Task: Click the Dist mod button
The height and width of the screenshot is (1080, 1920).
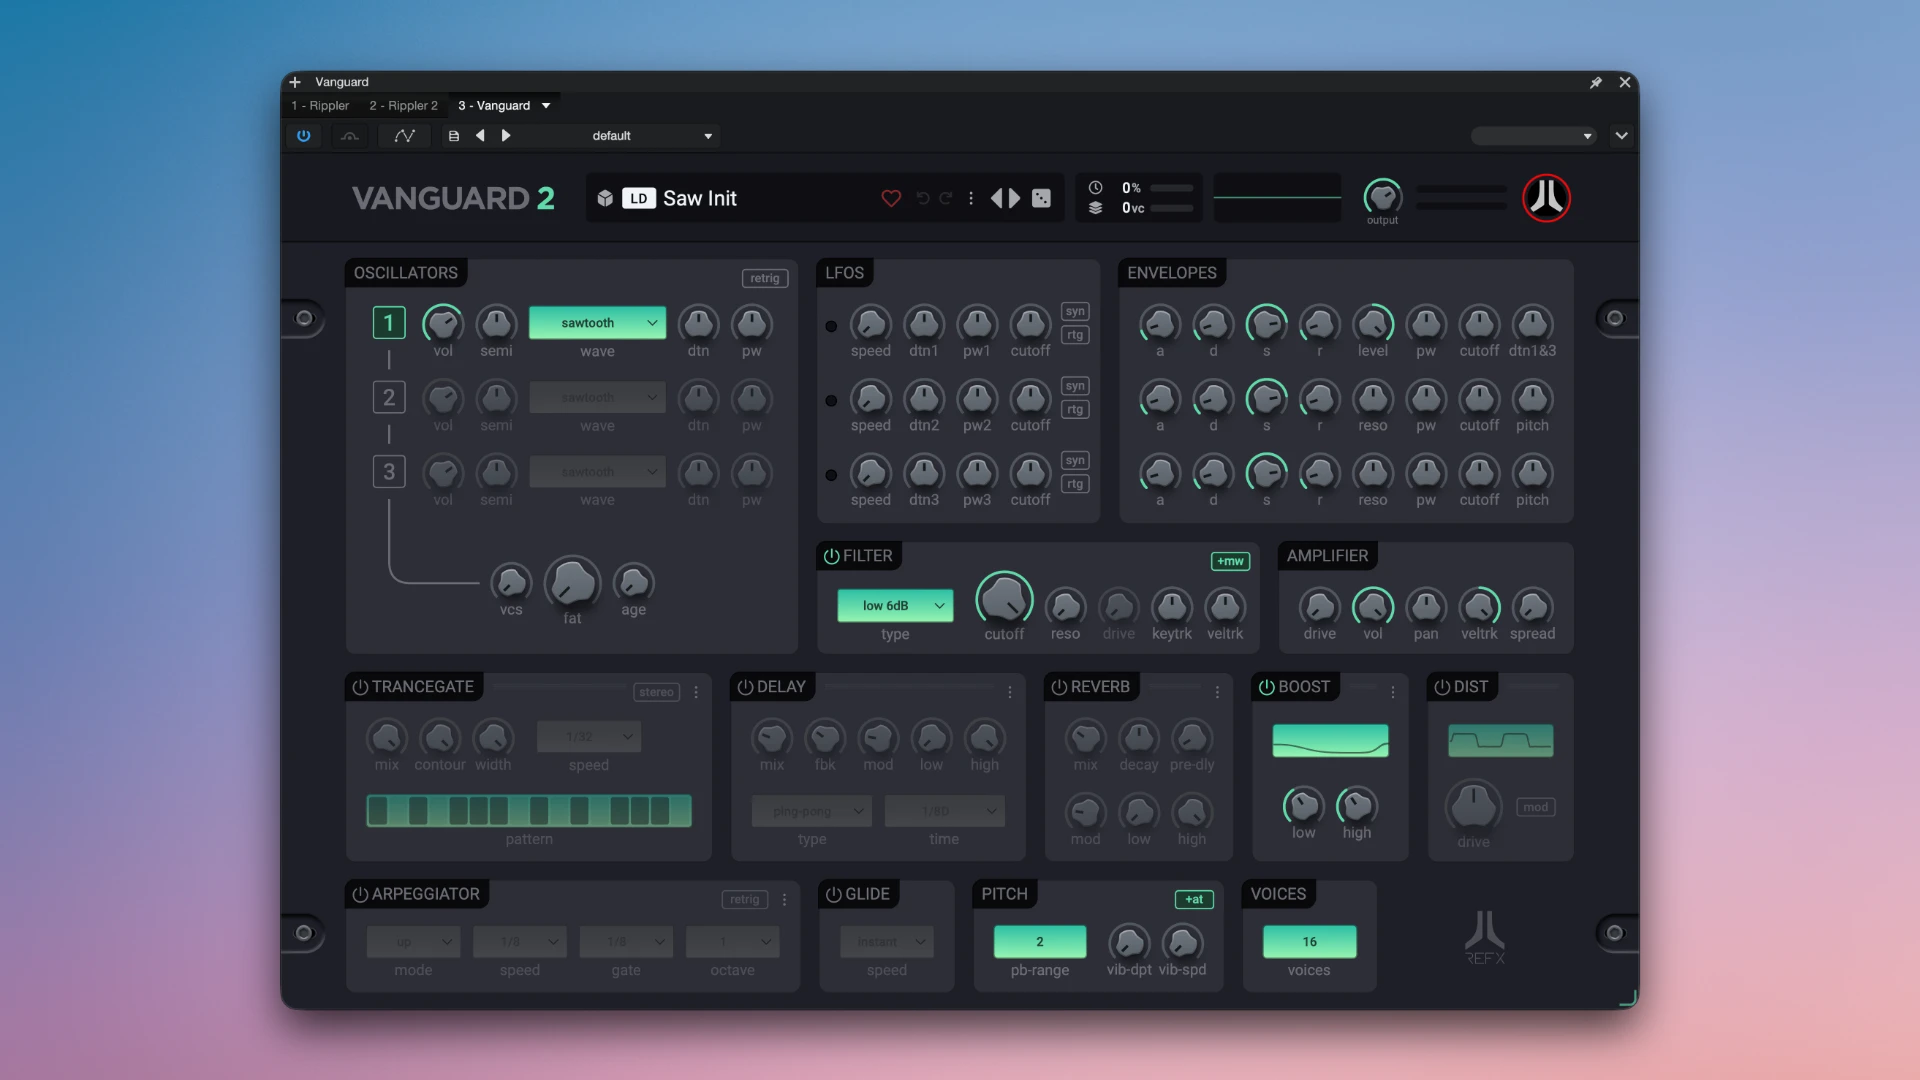Action: [x=1536, y=807]
